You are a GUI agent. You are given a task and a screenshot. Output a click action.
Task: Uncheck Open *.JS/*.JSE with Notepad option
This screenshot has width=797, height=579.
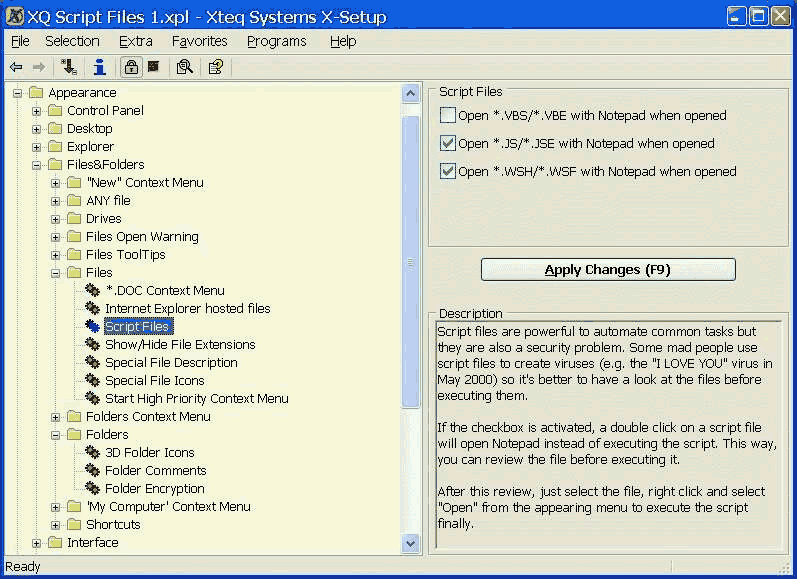[x=448, y=143]
